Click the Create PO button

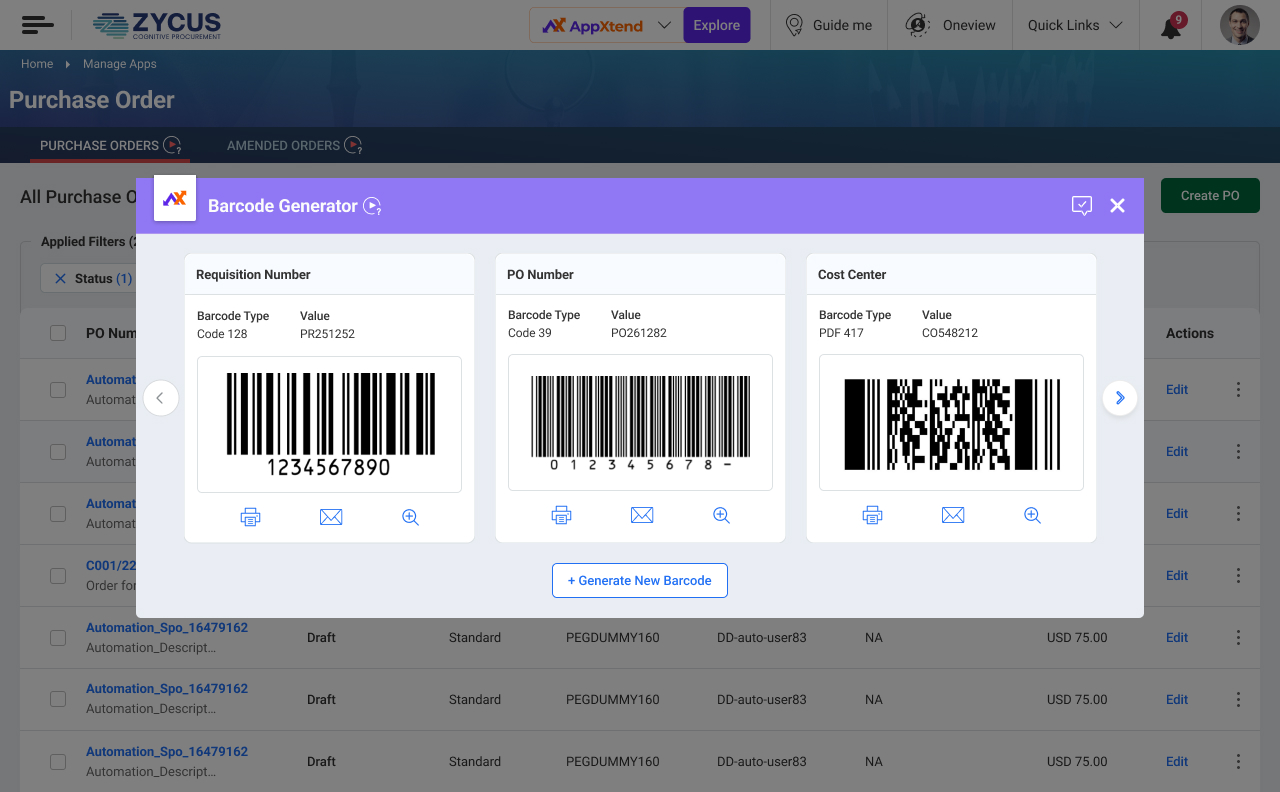1210,196
